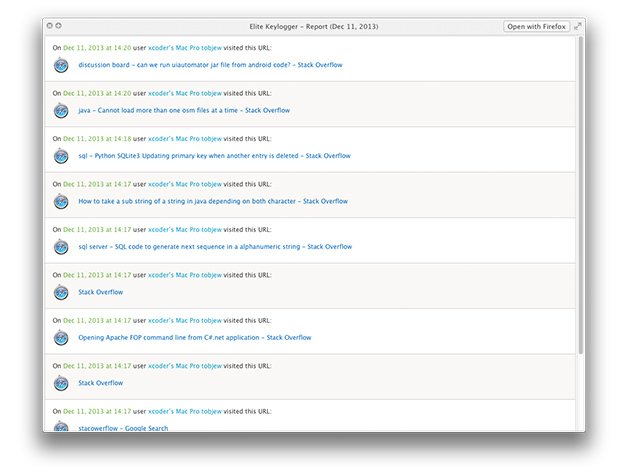This screenshot has height=473, width=630.
Task: Click Safari icon beside java osm files entry
Action: (x=61, y=110)
